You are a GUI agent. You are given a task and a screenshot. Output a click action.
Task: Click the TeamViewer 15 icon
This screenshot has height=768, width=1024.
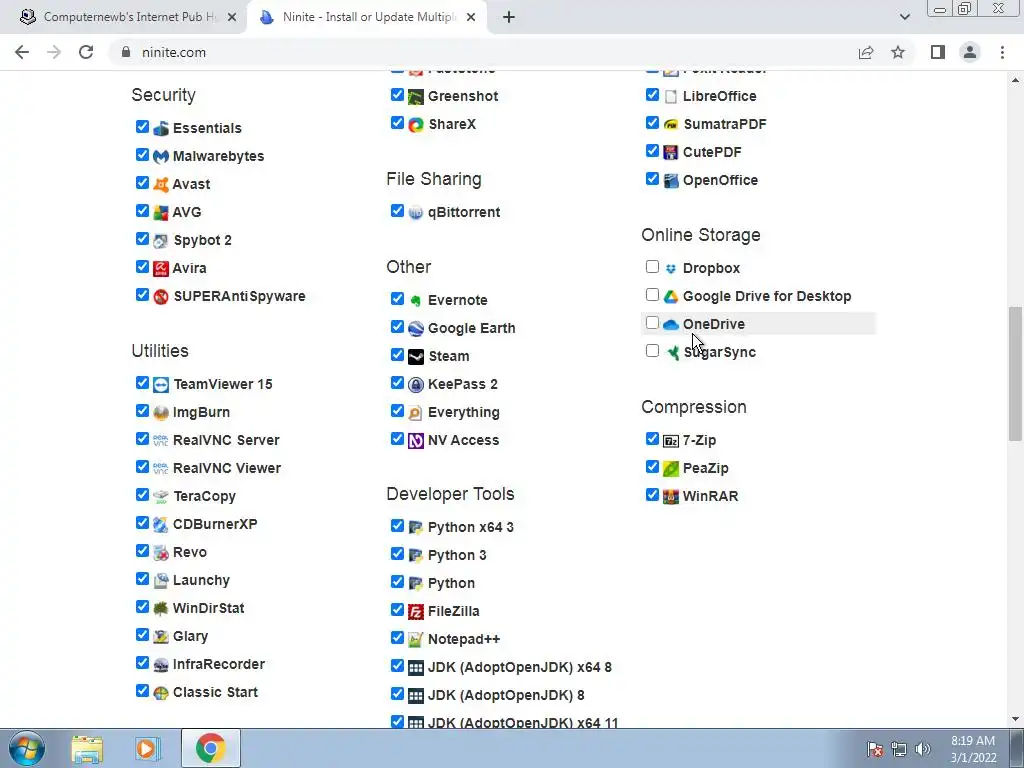tap(161, 385)
